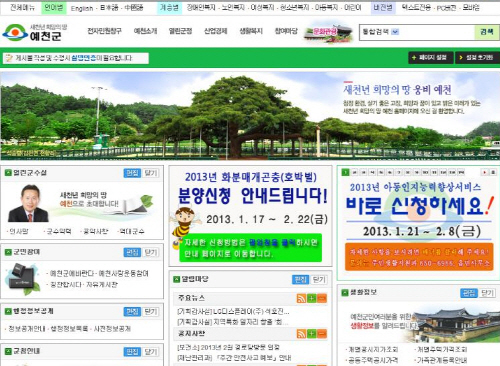Click the stop icon in the banner slideshow
Image resolution: width=500 pixels, height=366 pixels.
pyautogui.click(x=493, y=172)
